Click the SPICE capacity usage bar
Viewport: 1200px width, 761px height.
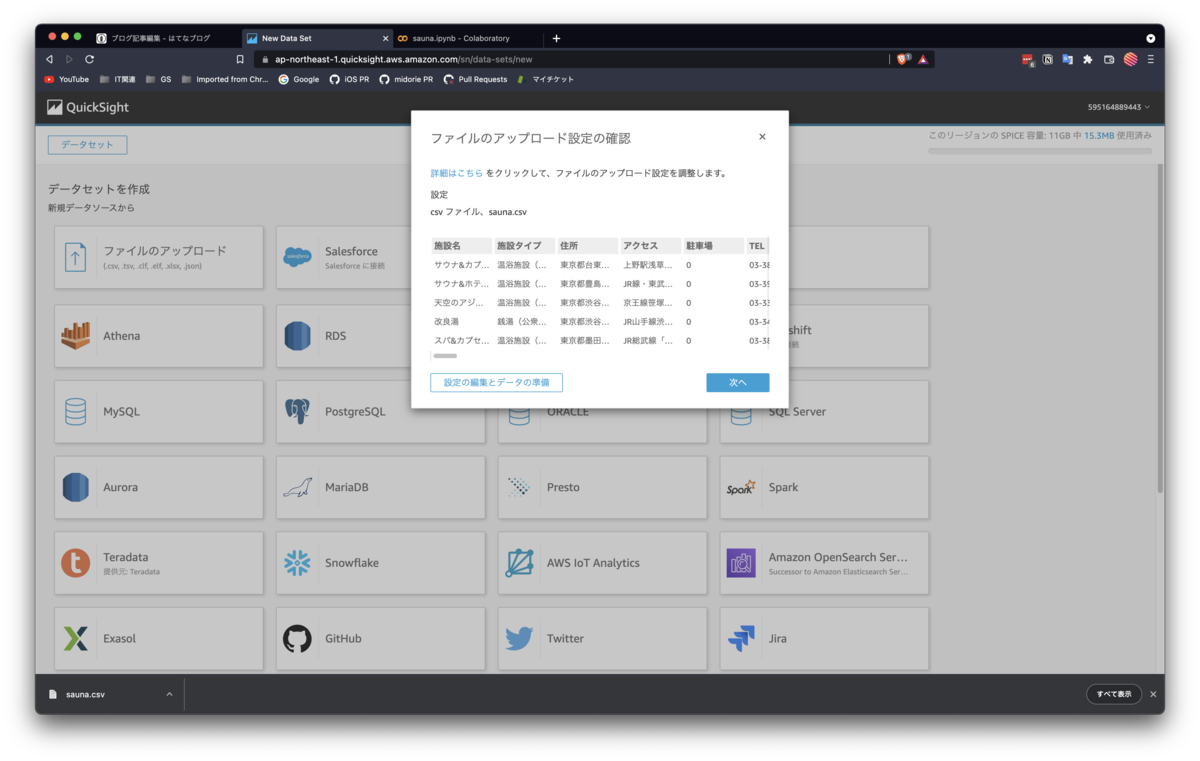coord(1040,151)
